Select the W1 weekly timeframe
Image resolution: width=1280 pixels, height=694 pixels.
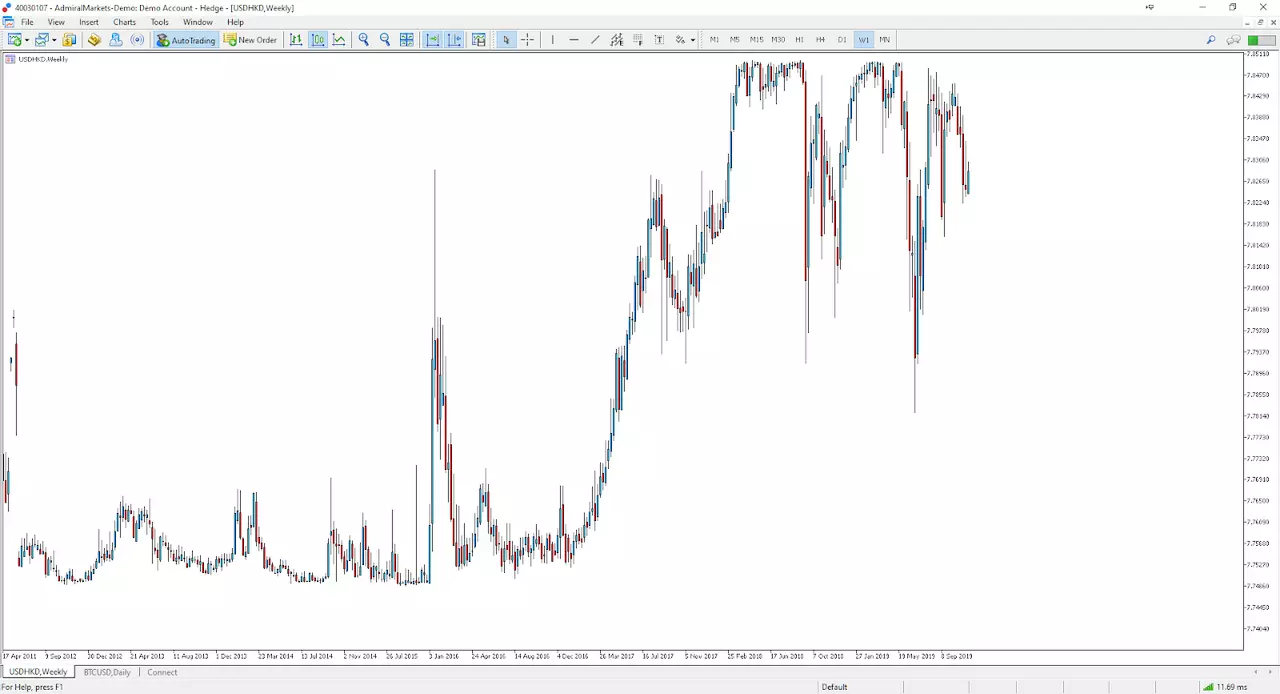coord(864,40)
